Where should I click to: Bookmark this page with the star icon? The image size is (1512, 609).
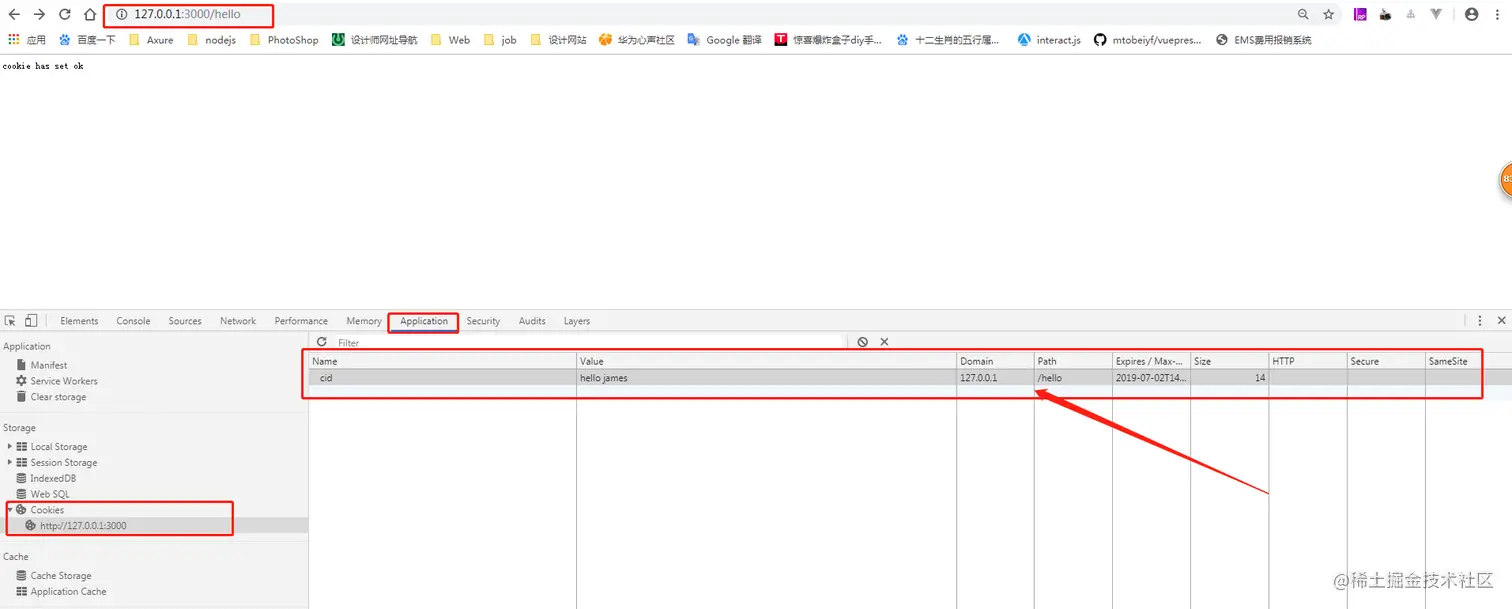pos(1329,15)
